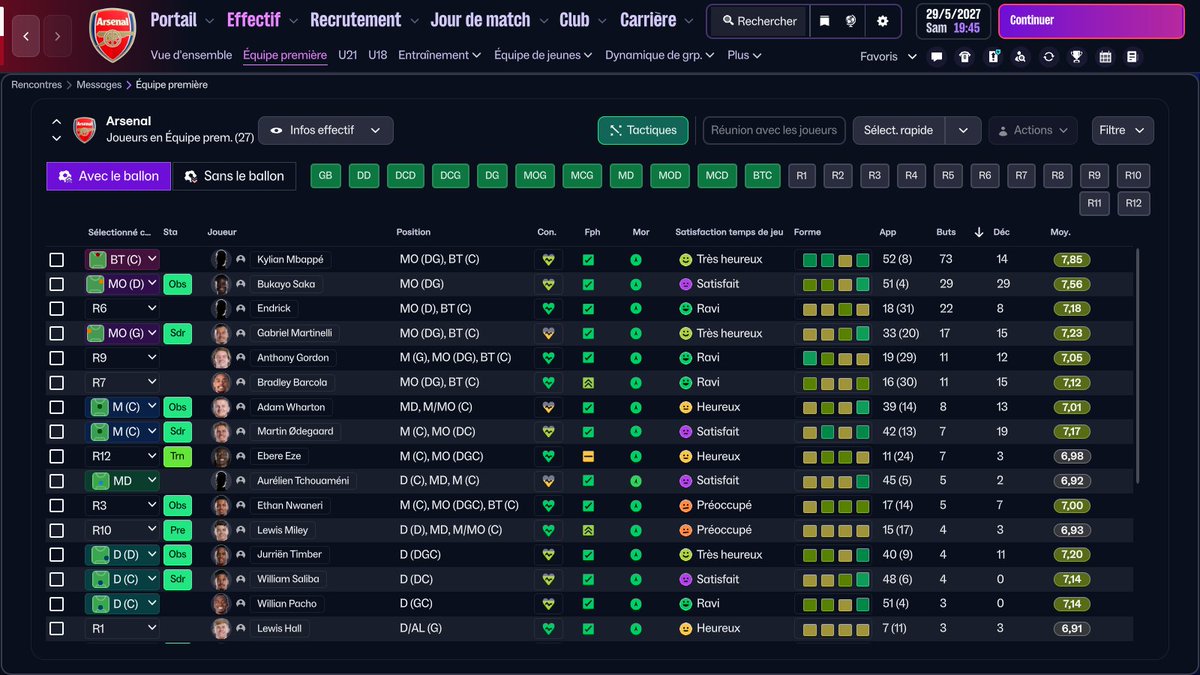
Task: Open the Tactiques button
Action: point(644,130)
